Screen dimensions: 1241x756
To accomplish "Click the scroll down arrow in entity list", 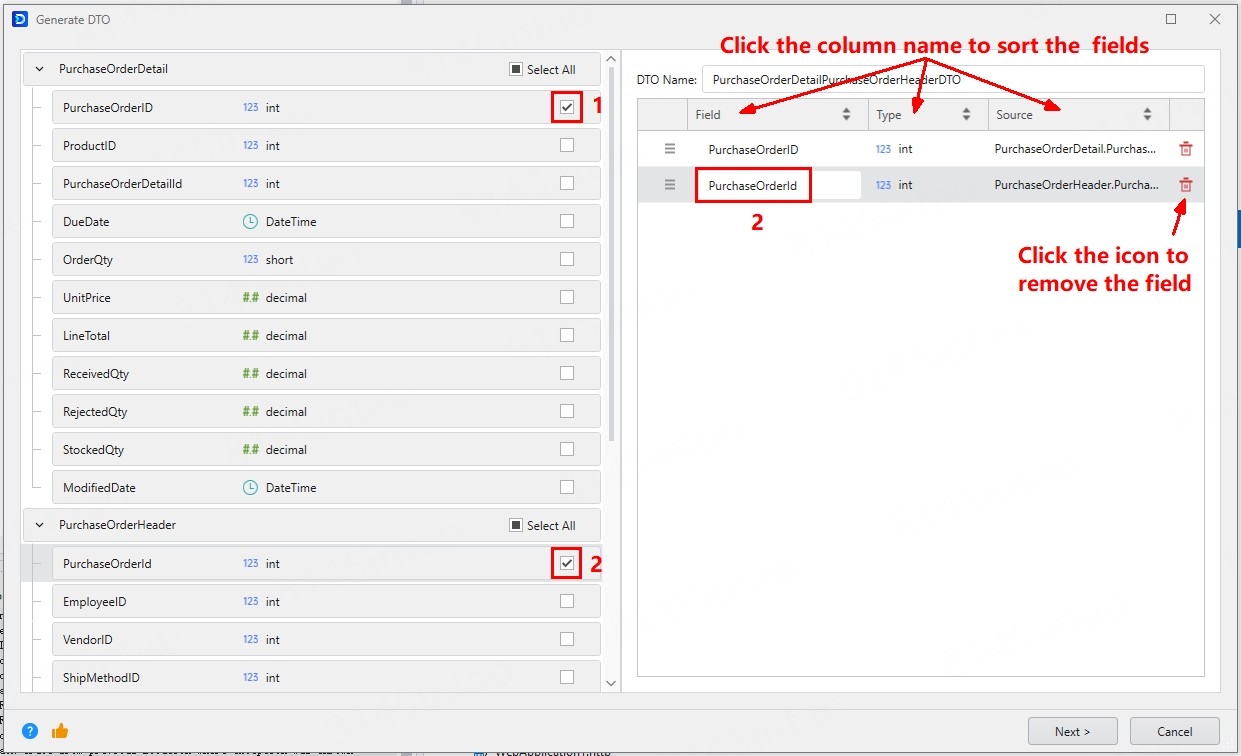I will click(x=612, y=683).
